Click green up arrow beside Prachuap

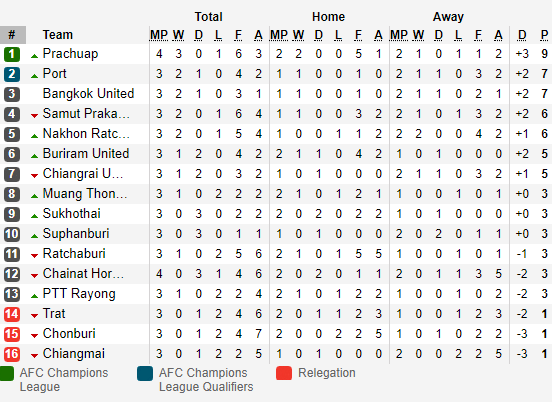(x=34, y=56)
